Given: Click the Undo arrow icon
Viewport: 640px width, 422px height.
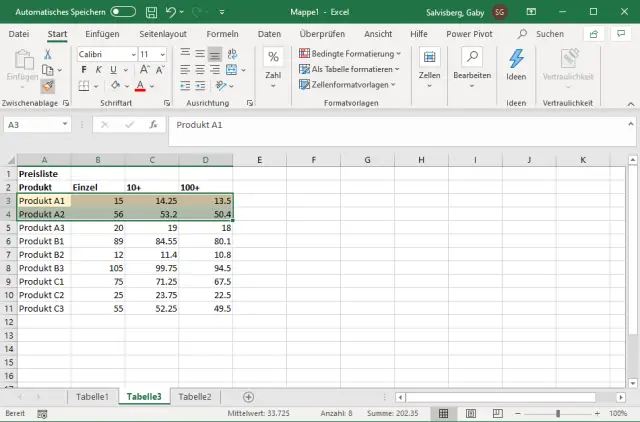Looking at the screenshot, I should click(172, 11).
